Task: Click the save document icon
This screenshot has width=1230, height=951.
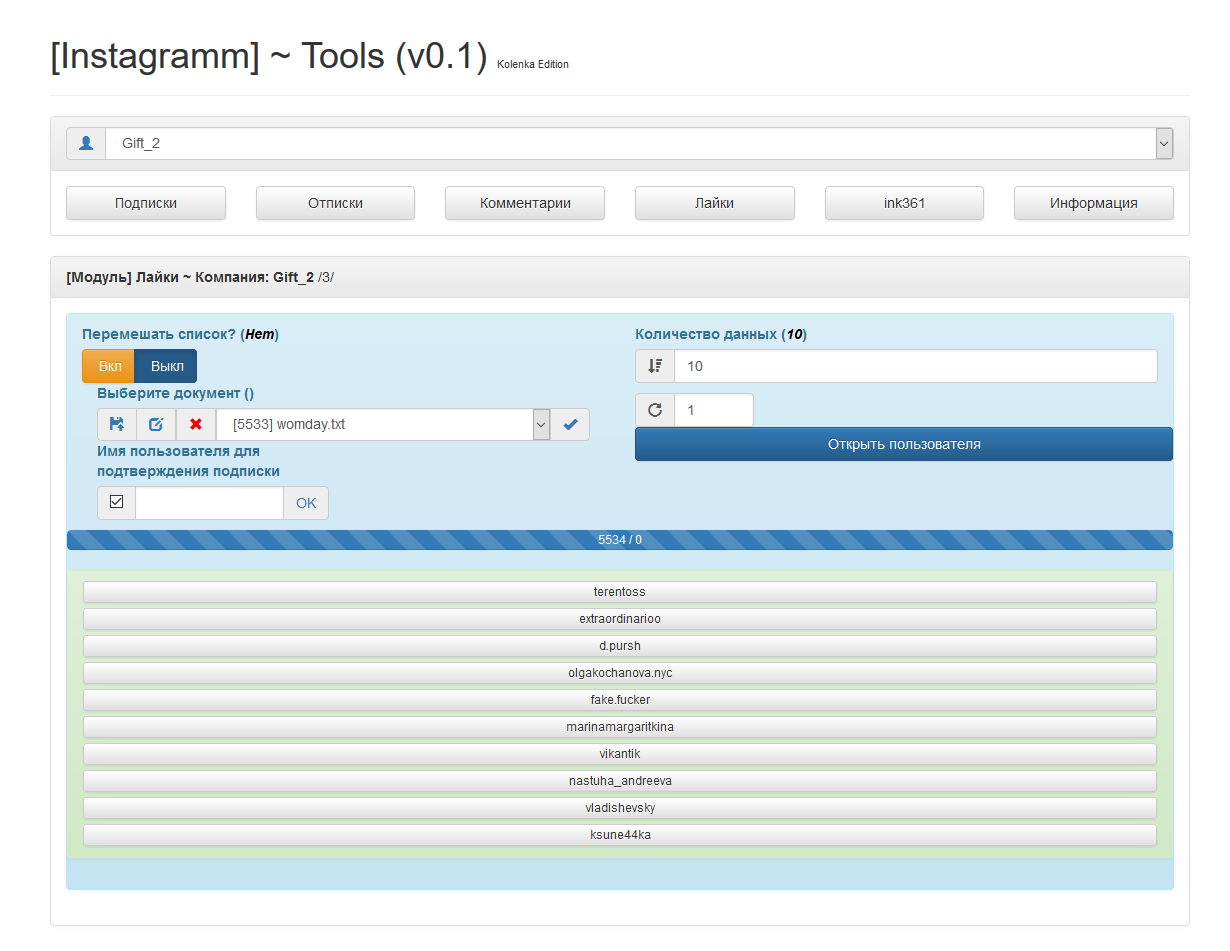Action: [x=117, y=424]
